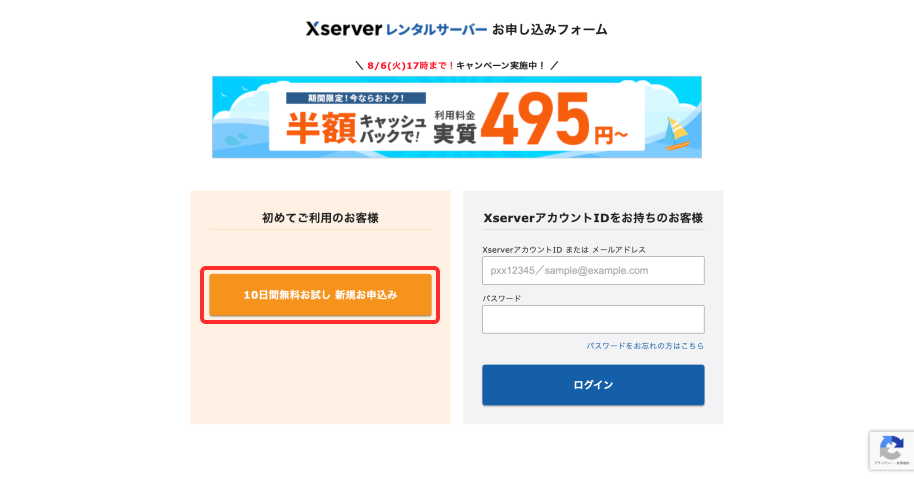
Task: Click the 期間限定！今ならおトク！ label in the banner
Action: tap(355, 99)
